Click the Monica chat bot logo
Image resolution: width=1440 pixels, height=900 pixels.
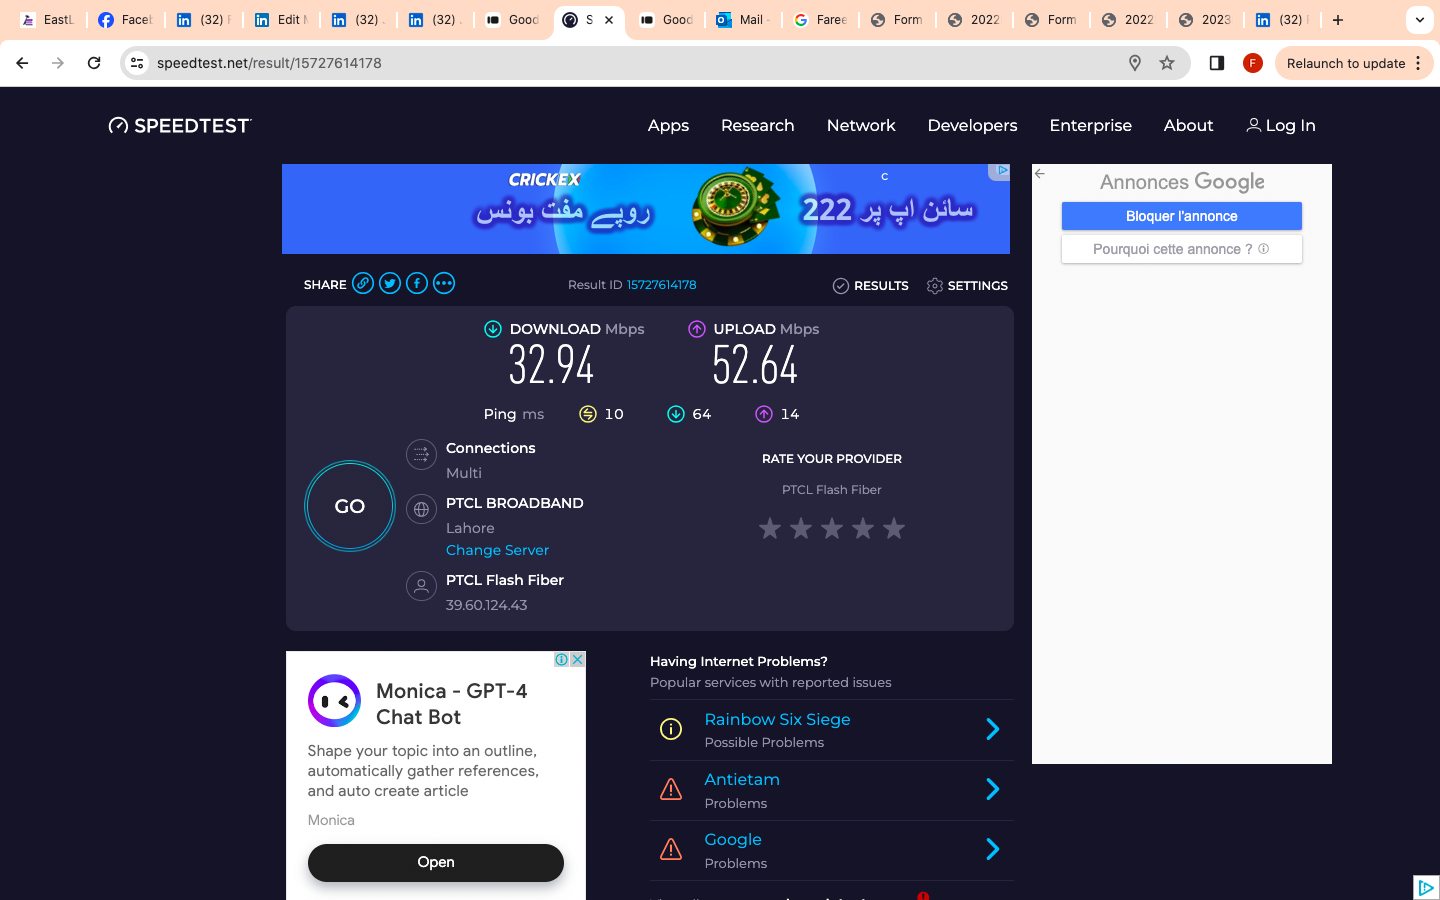coord(334,700)
